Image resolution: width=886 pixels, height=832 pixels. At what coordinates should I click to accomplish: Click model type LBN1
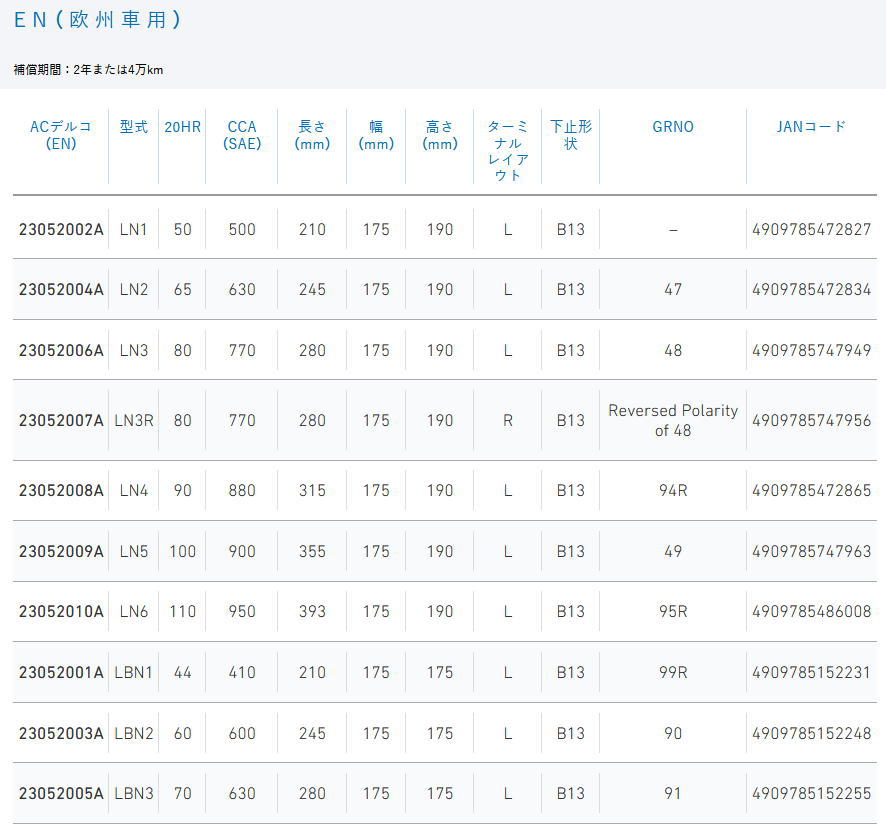point(133,673)
